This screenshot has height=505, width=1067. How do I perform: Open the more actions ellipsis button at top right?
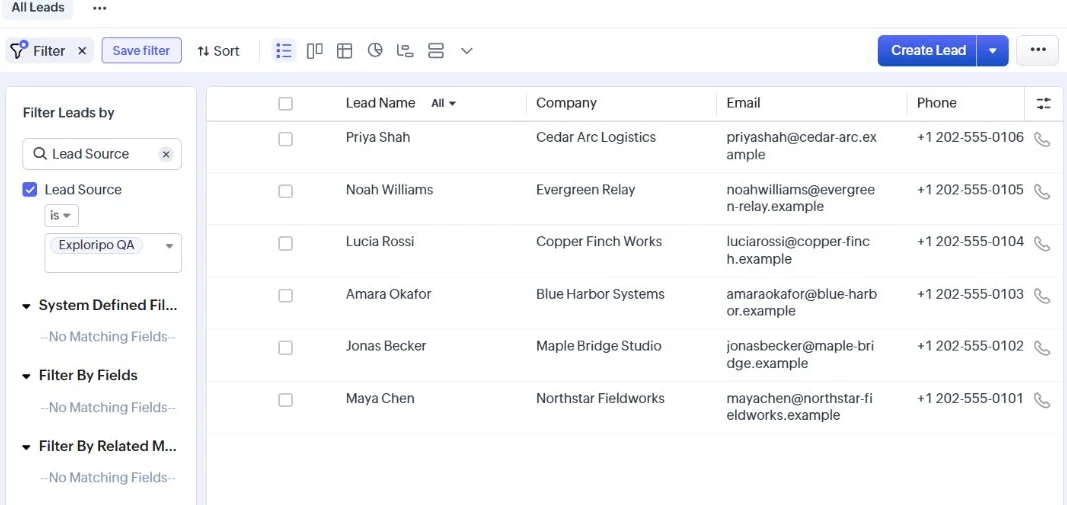click(1038, 50)
